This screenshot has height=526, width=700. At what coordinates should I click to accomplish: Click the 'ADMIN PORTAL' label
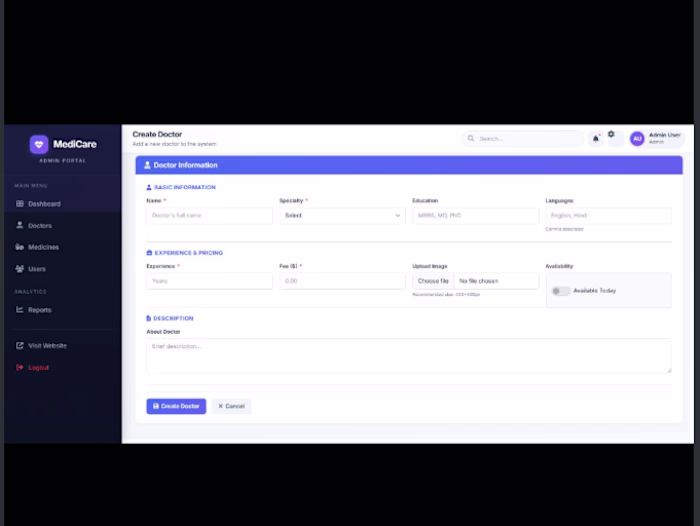pos(62,160)
